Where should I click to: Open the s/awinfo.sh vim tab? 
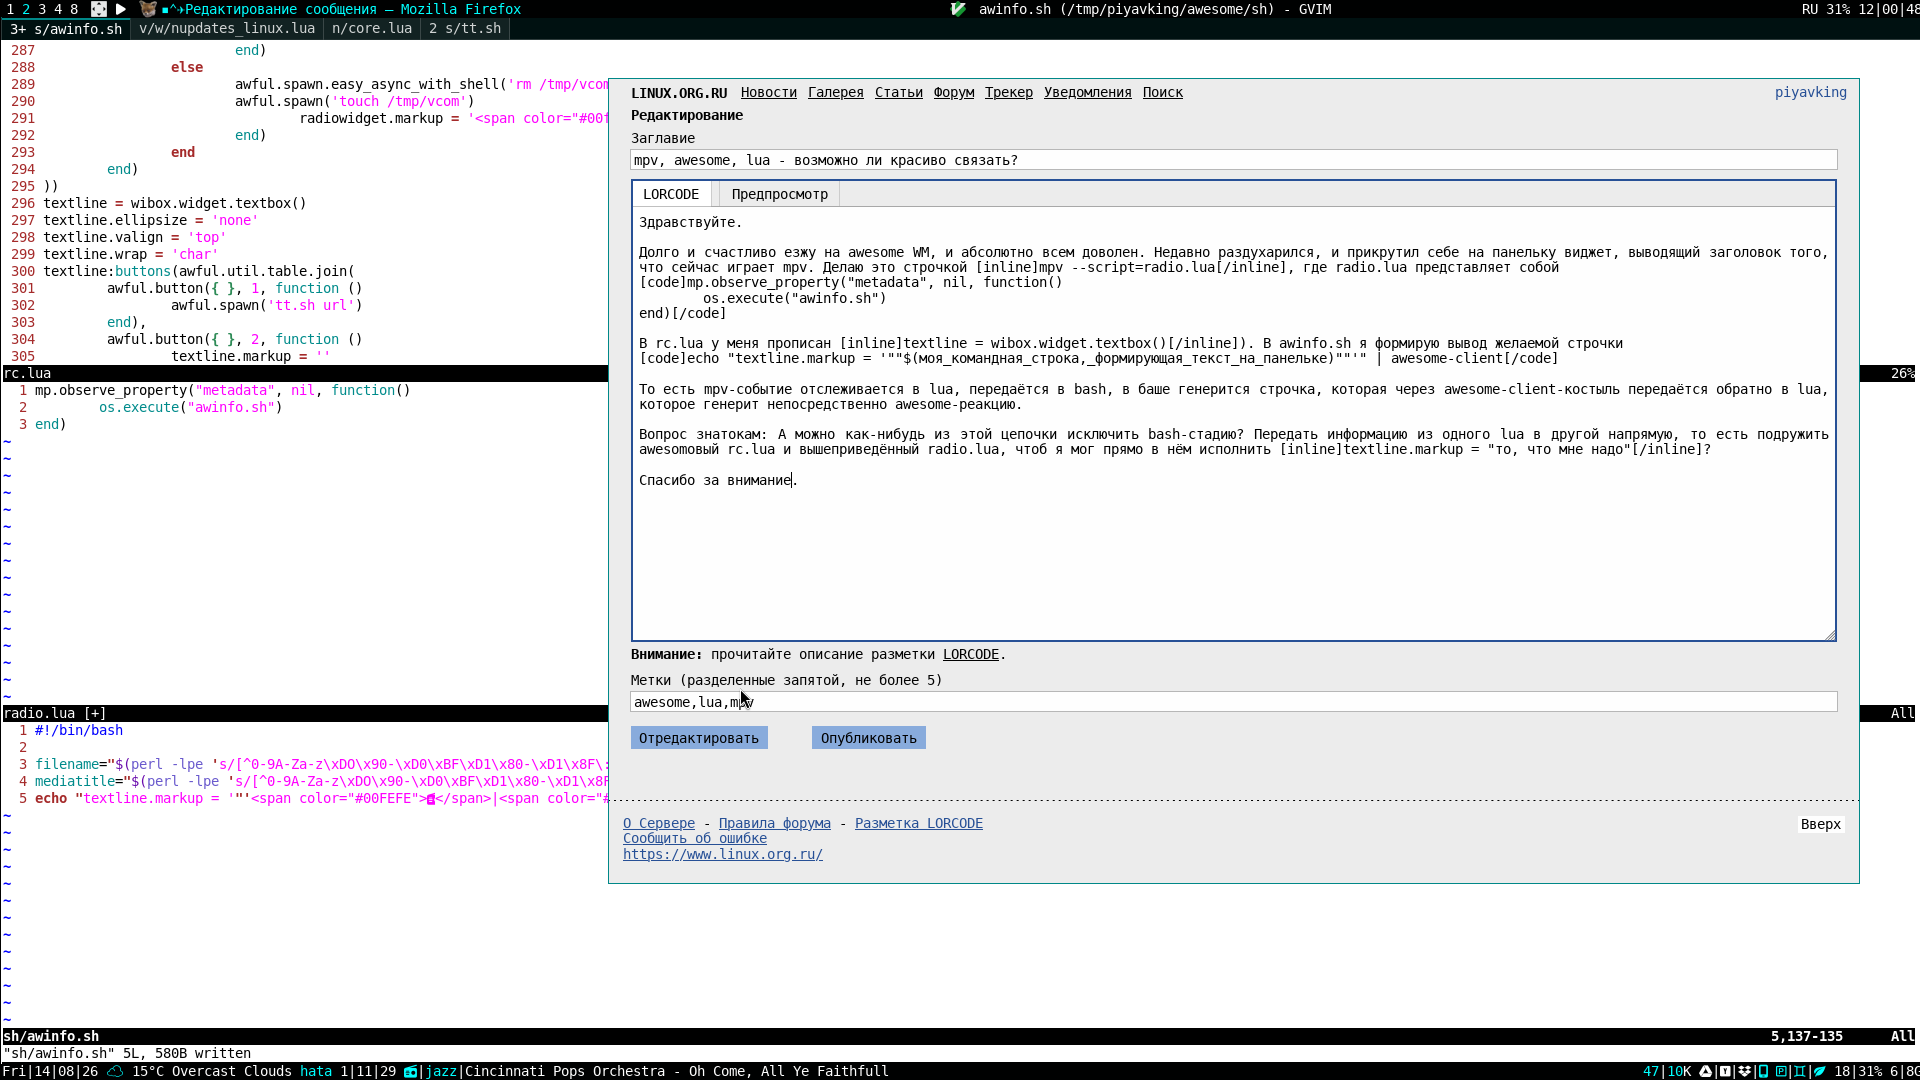click(66, 29)
